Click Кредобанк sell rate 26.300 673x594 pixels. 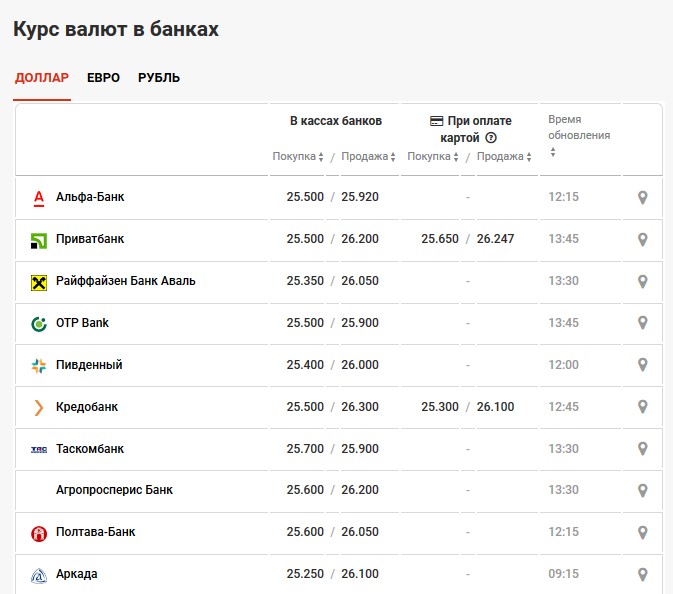tap(360, 407)
